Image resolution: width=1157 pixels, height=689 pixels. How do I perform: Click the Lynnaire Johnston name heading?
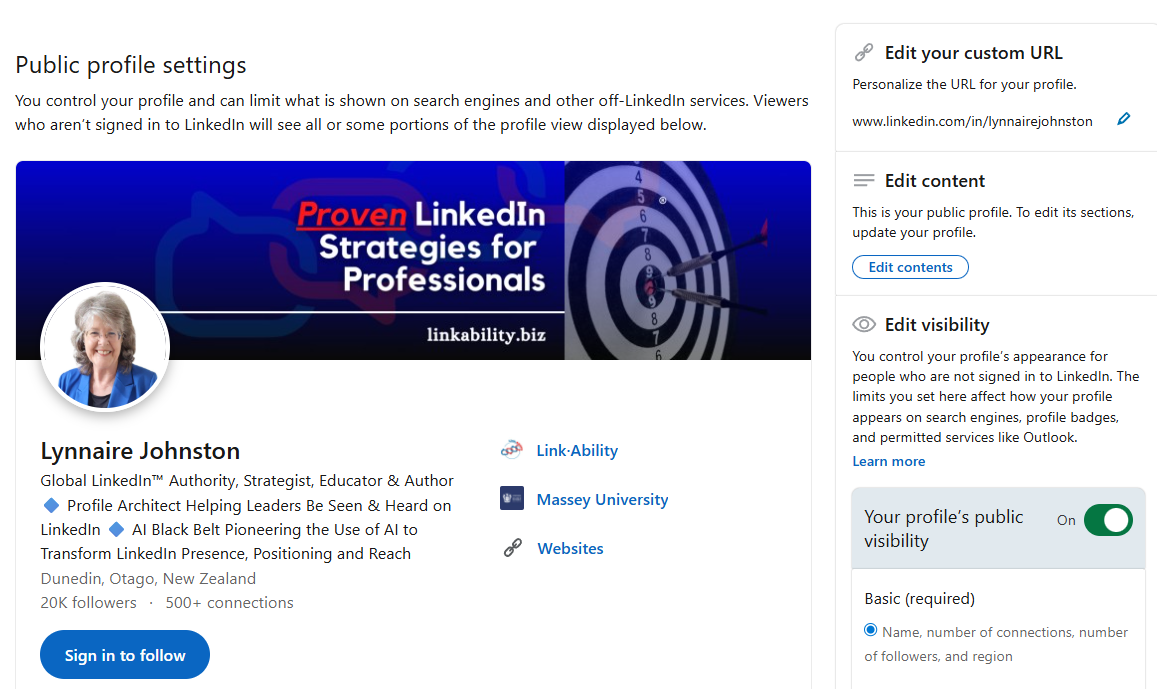click(x=140, y=451)
